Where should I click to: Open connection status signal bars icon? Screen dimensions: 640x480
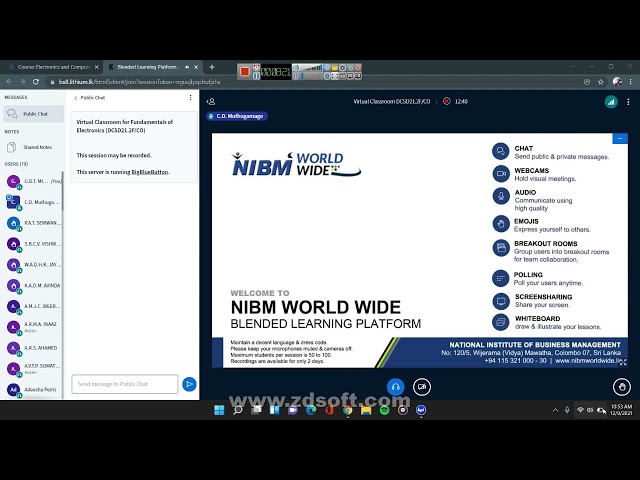tap(611, 102)
